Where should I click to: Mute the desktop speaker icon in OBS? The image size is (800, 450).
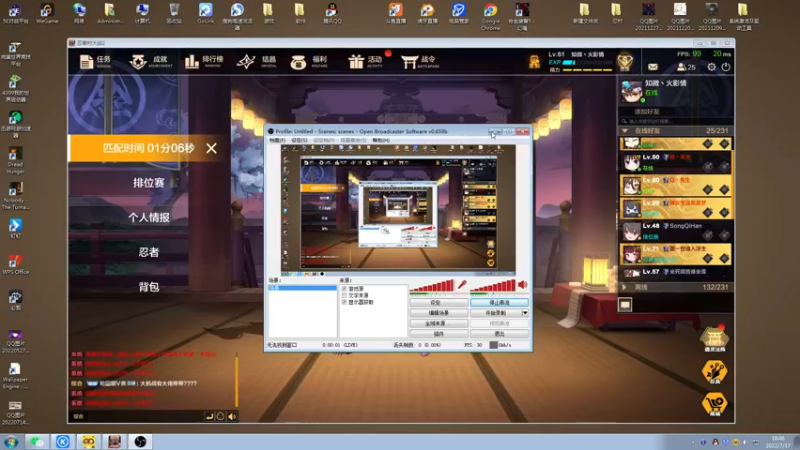pyautogui.click(x=523, y=285)
